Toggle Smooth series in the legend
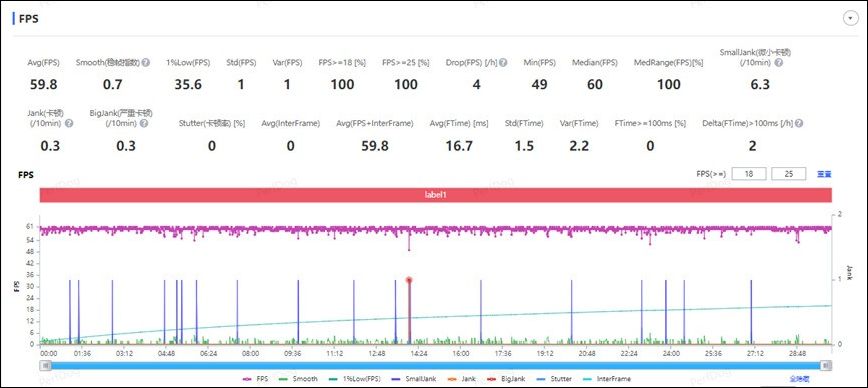The image size is (868, 388). [298, 379]
